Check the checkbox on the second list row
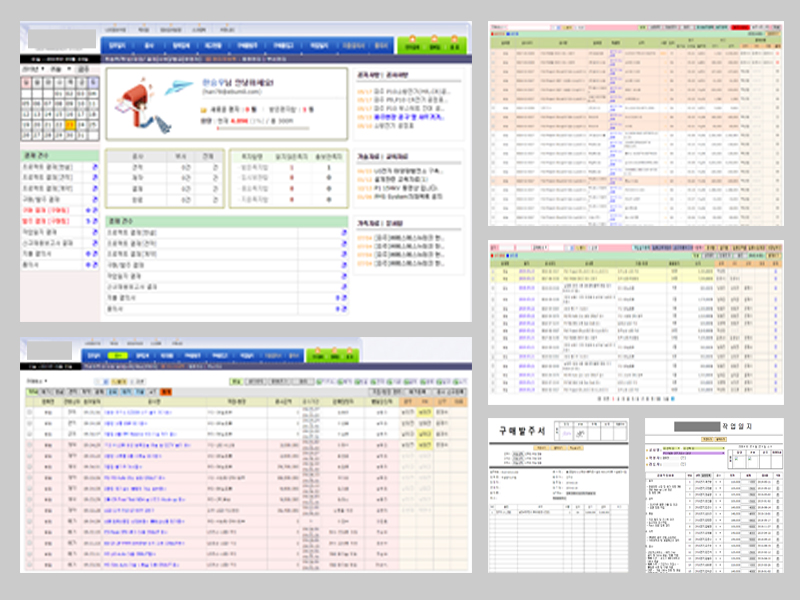Screen dimensions: 800x600 click(29, 424)
